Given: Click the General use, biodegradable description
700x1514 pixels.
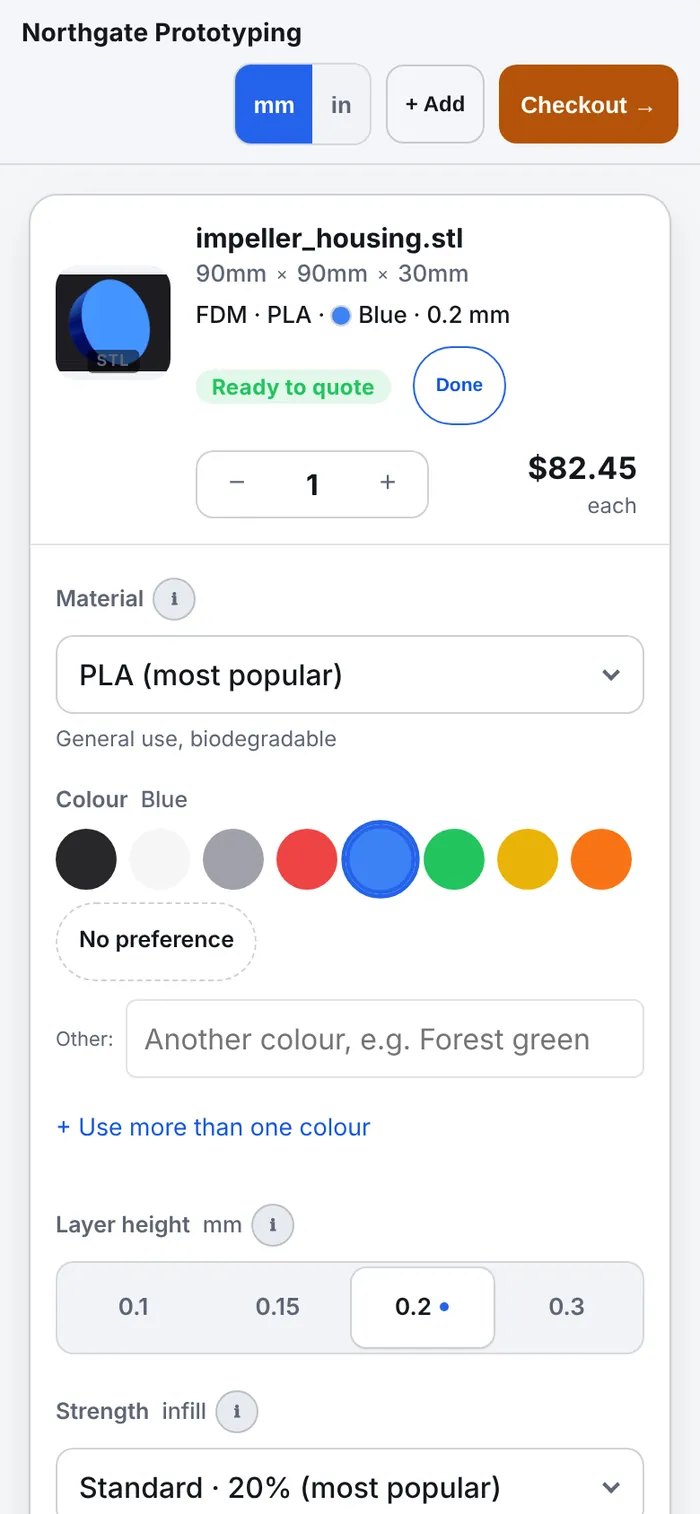Looking at the screenshot, I should (x=196, y=739).
